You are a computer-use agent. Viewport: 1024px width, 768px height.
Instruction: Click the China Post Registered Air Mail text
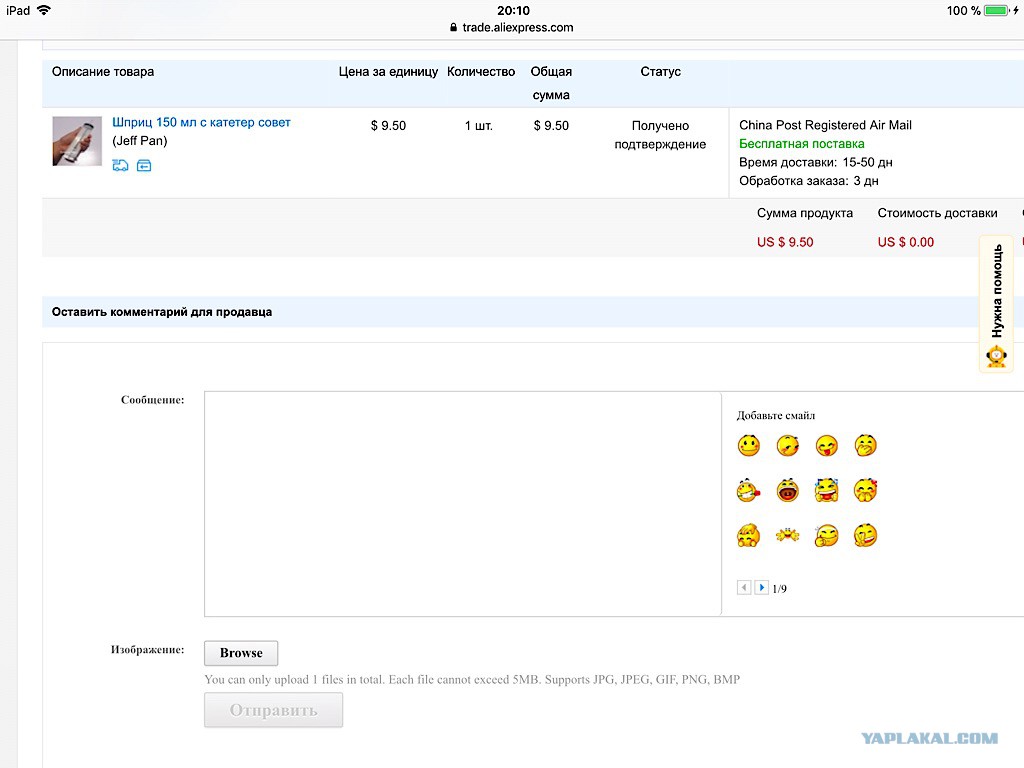(825, 125)
